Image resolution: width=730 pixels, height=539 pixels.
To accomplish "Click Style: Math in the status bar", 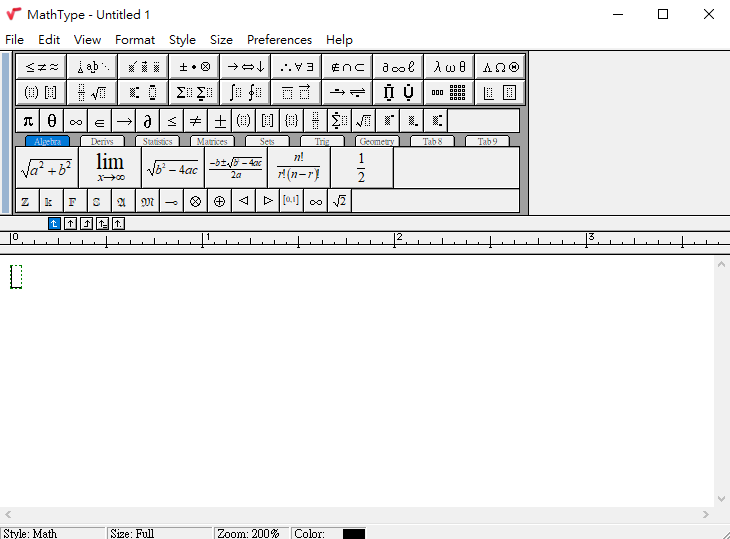I will click(x=32, y=533).
